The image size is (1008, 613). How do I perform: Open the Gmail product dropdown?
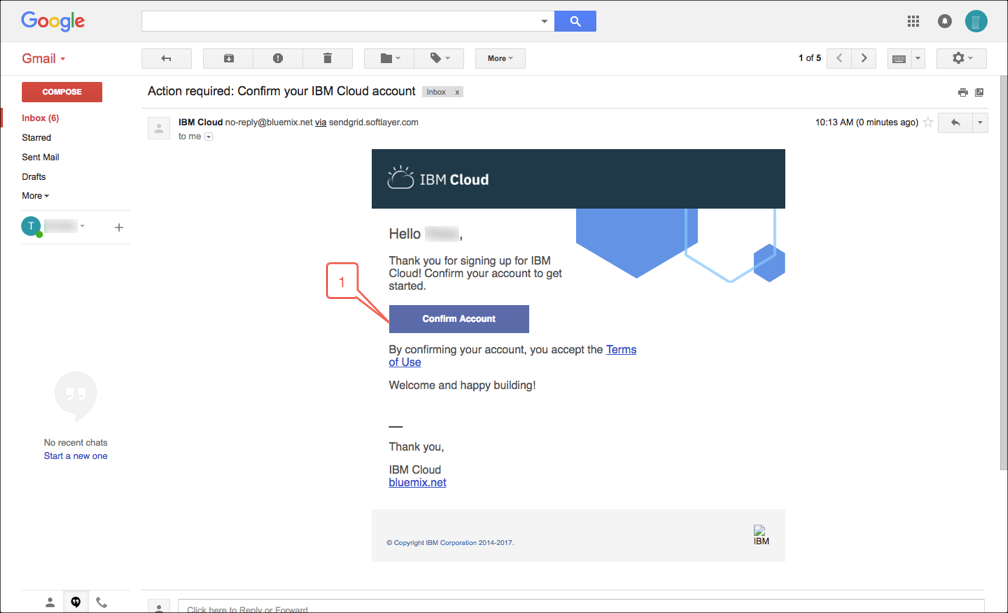[44, 58]
